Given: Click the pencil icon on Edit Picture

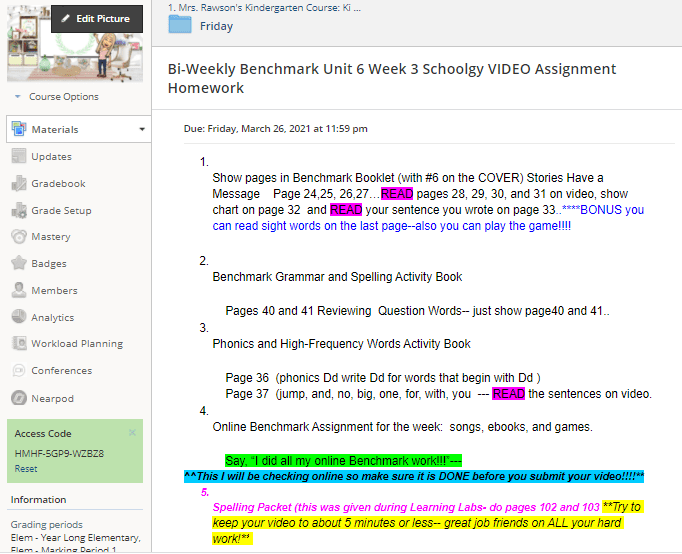Looking at the screenshot, I should point(65,19).
